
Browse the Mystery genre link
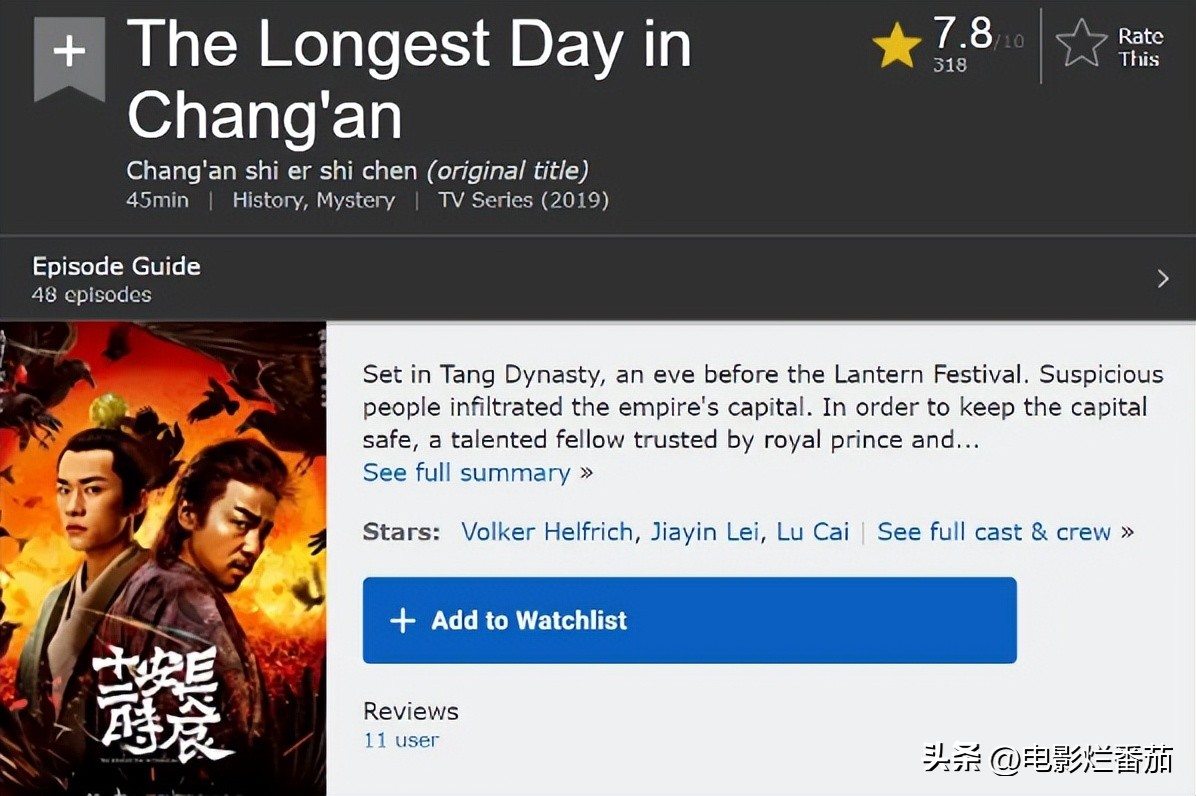[x=356, y=200]
